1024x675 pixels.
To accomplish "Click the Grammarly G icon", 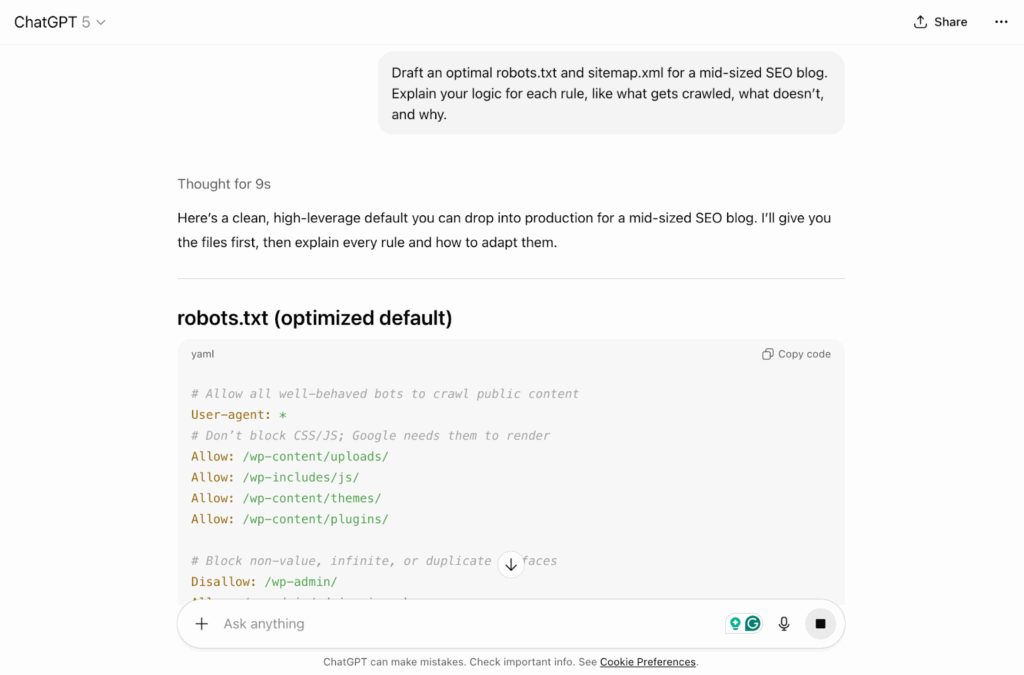I will pos(753,624).
